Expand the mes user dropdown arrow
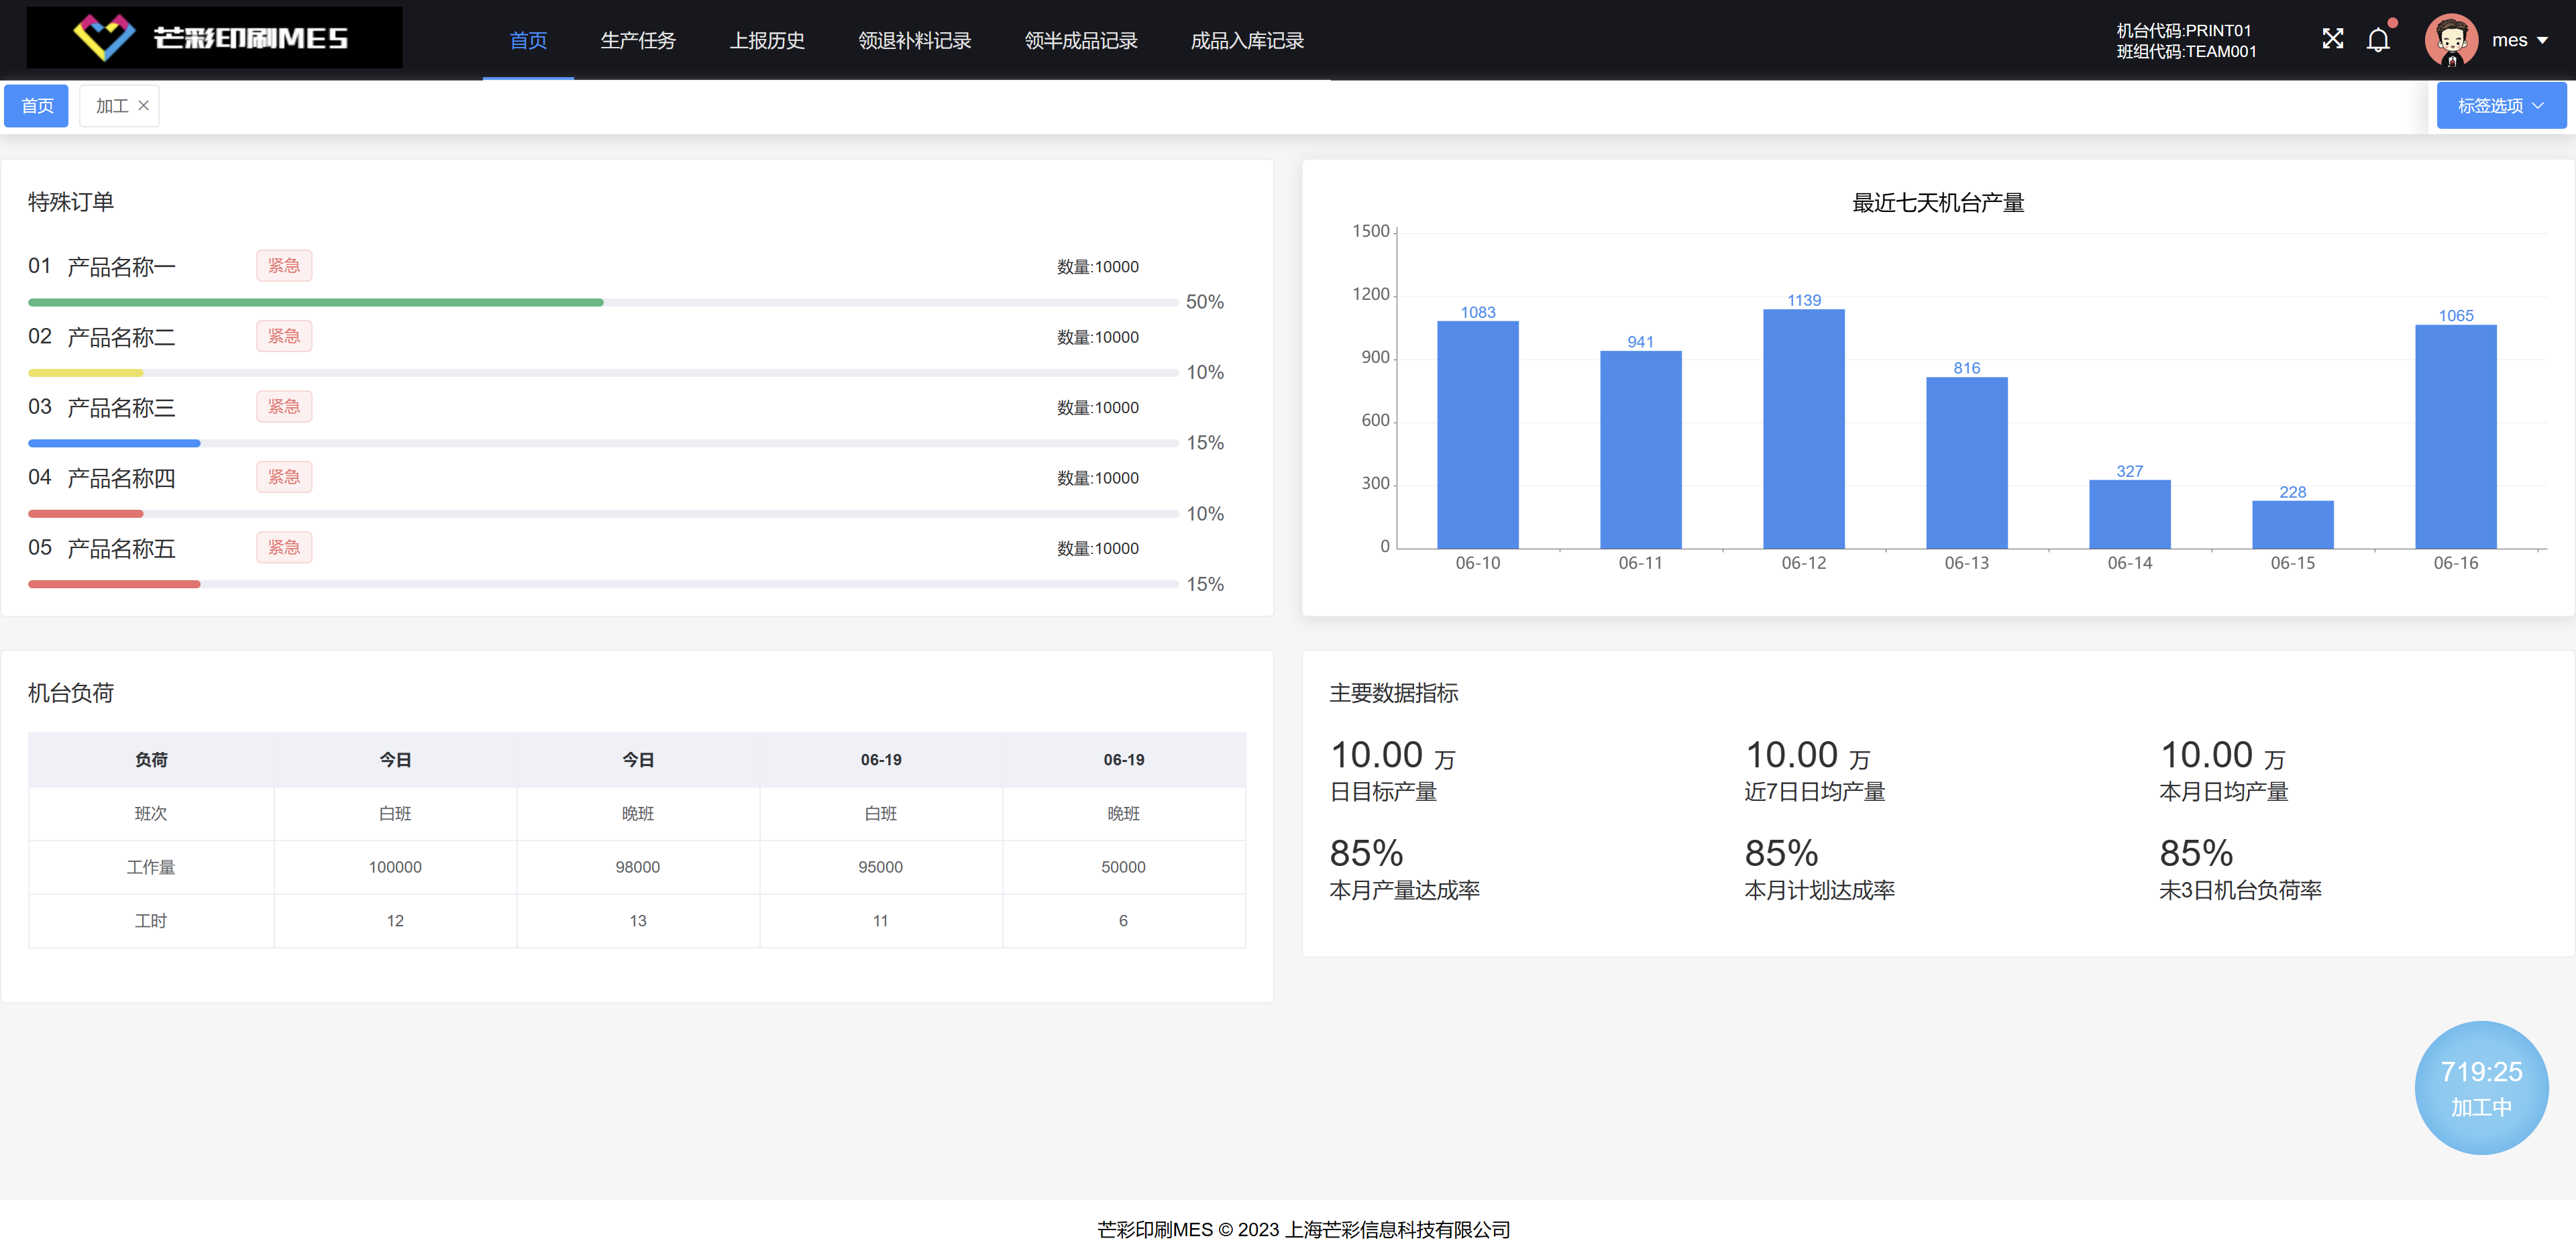The height and width of the screenshot is (1257, 2576). click(x=2544, y=41)
